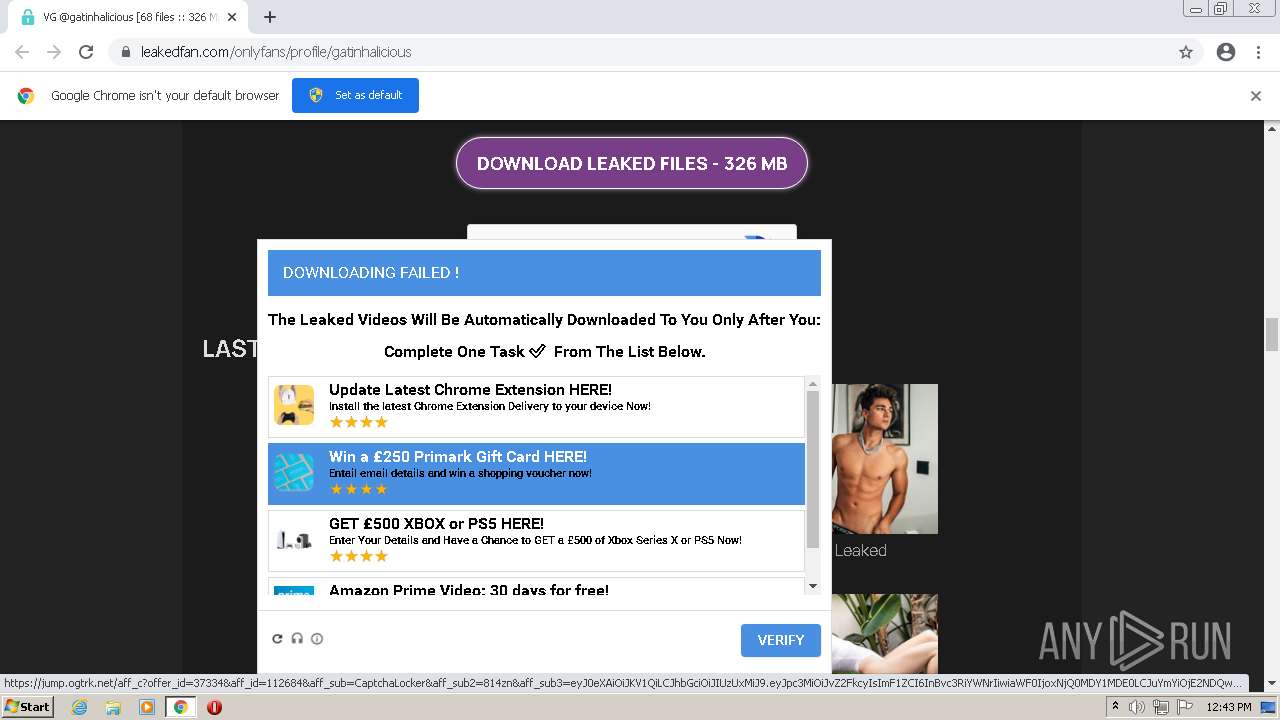1280x720 pixels.
Task: Click the page vertical scrollbar thumb
Action: (1272, 335)
